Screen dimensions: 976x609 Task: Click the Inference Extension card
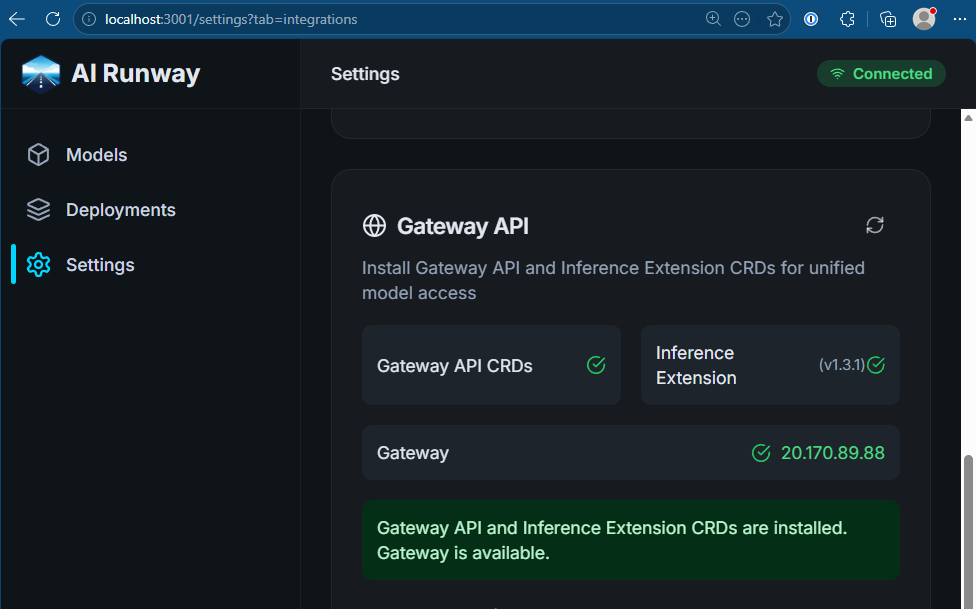(x=770, y=365)
